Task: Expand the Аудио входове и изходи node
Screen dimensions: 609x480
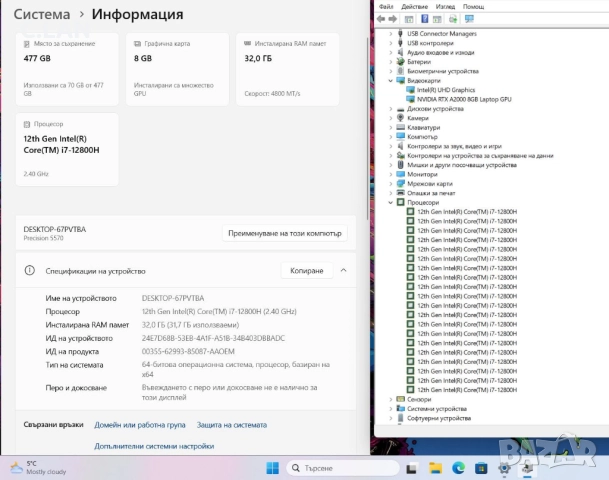Action: [391, 52]
